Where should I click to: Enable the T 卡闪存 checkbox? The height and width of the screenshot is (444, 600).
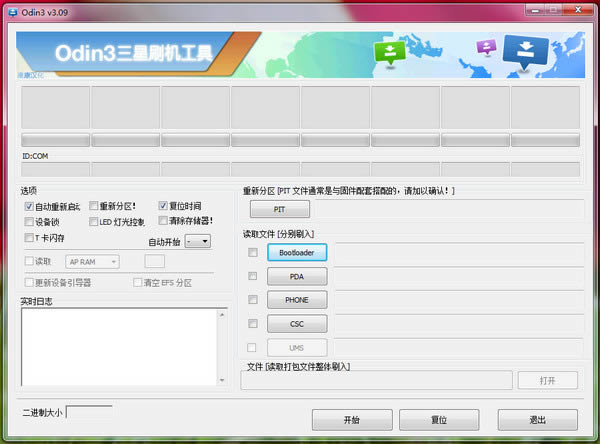click(29, 238)
